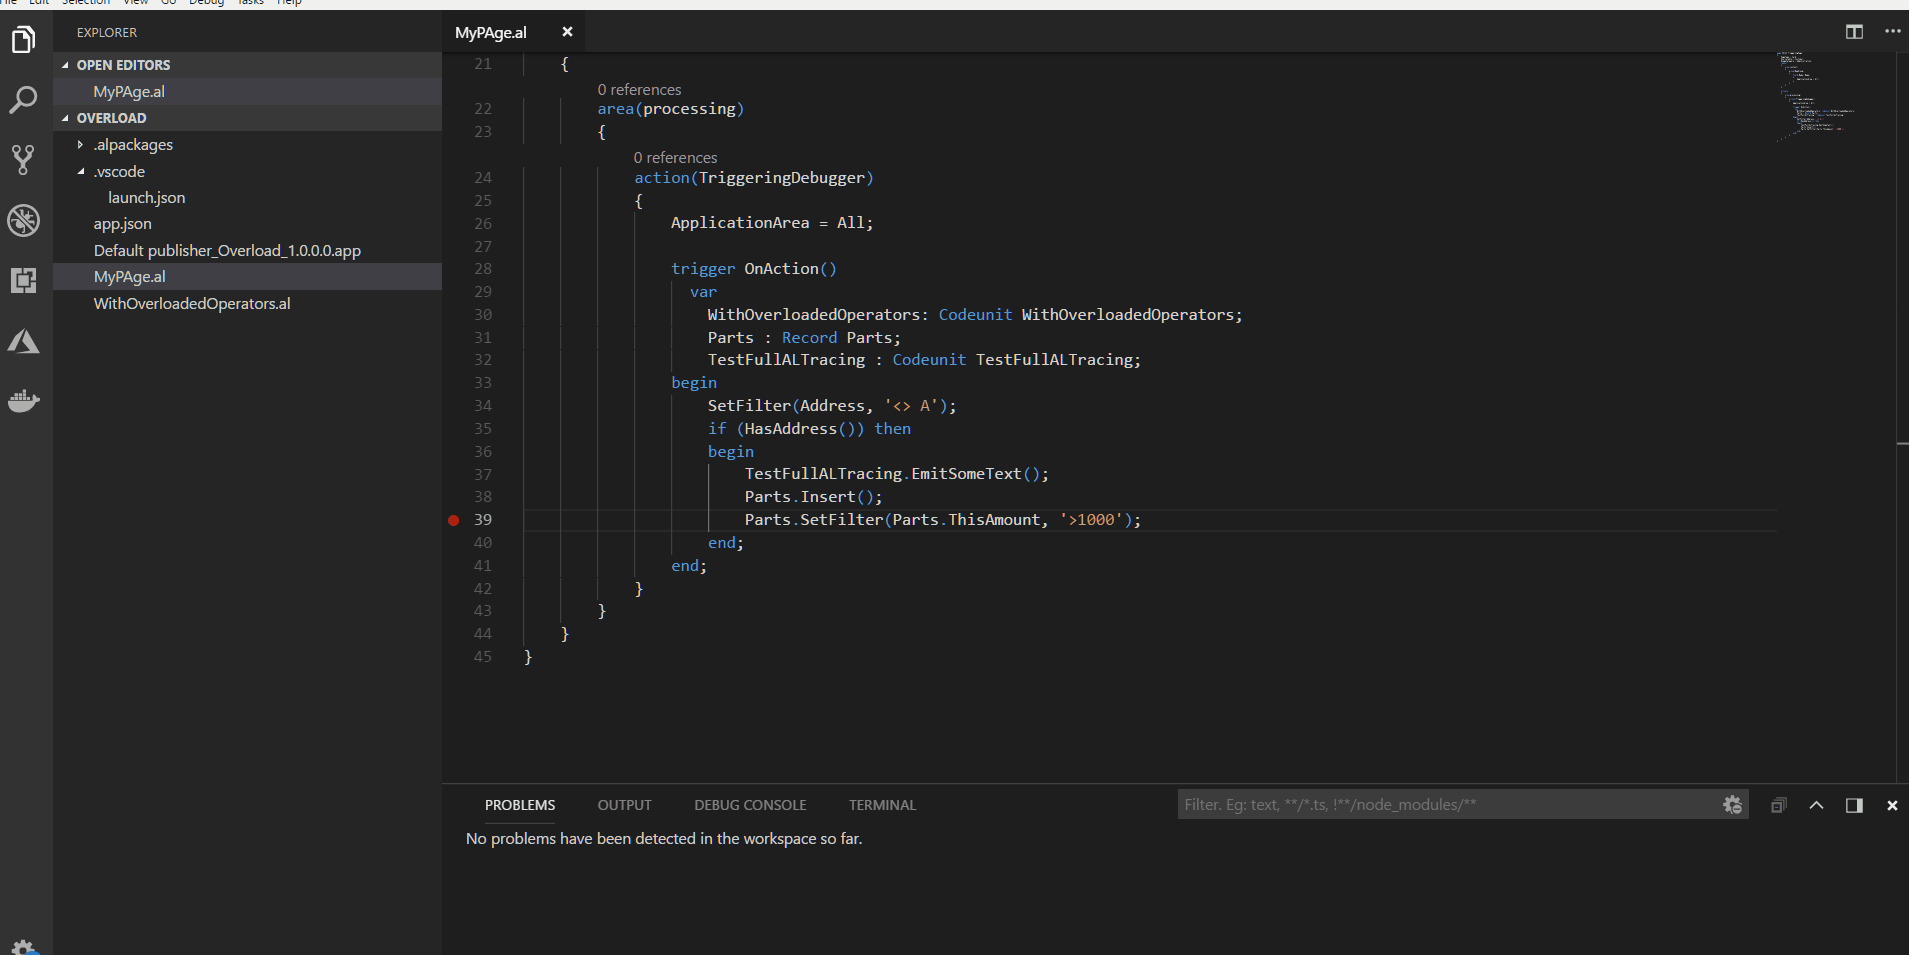This screenshot has width=1909, height=955.
Task: Switch to the TERMINAL tab
Action: click(x=882, y=806)
